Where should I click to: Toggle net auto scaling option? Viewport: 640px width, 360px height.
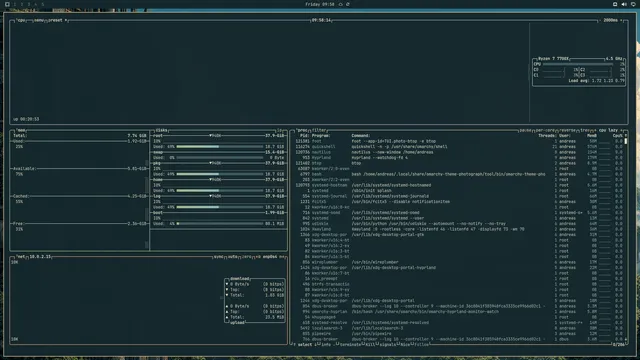233,257
